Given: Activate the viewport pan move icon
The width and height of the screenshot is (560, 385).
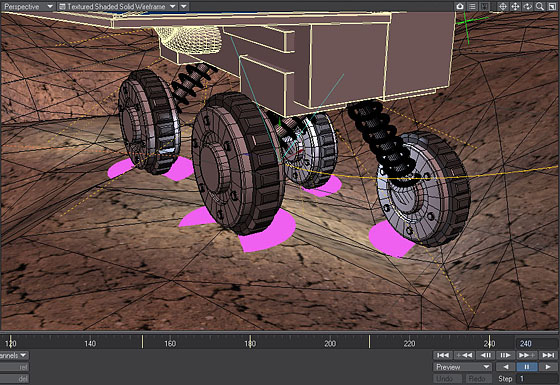Looking at the screenshot, I should [515, 6].
